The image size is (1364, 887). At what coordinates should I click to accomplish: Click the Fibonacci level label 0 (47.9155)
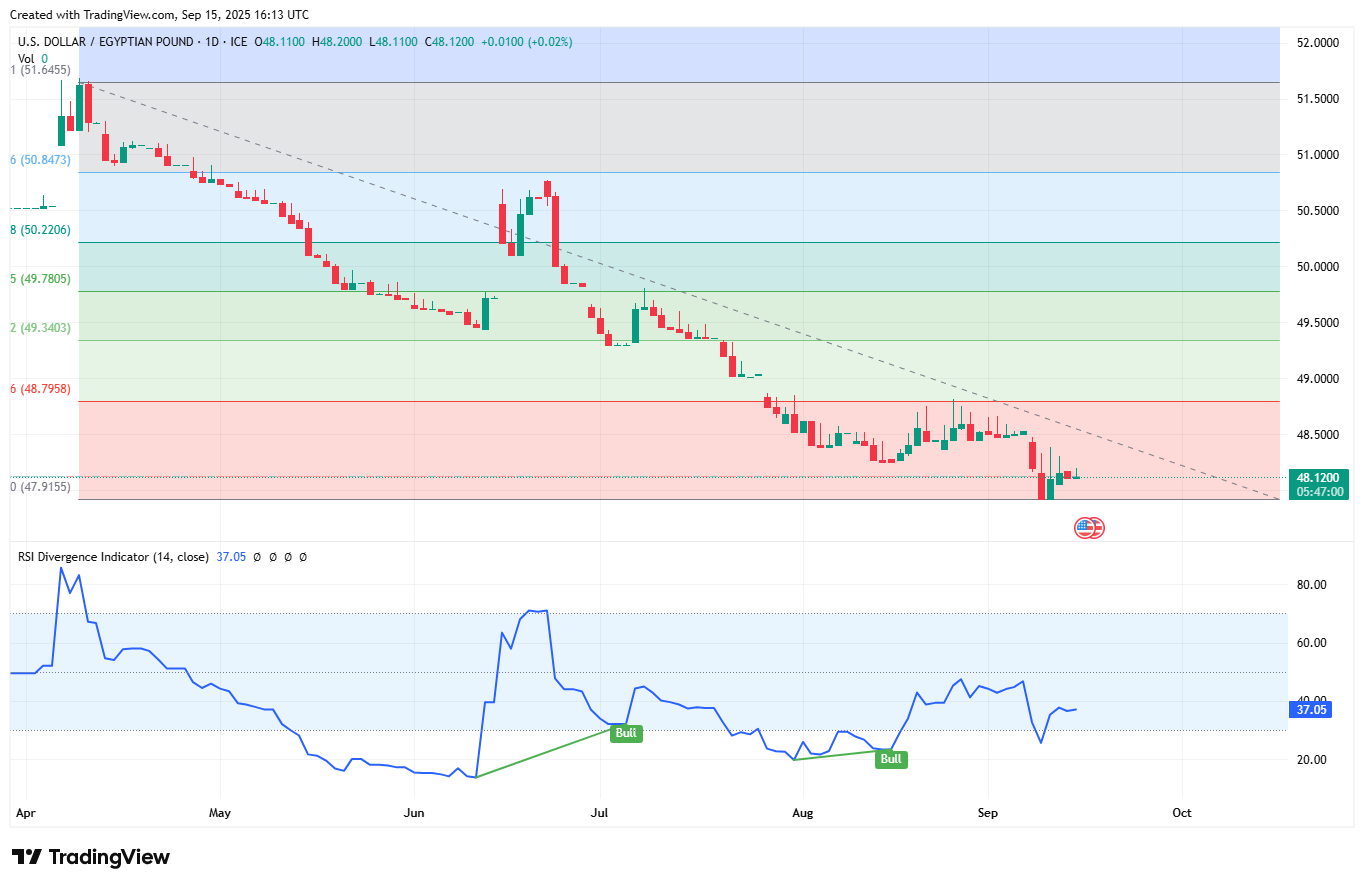[40, 487]
